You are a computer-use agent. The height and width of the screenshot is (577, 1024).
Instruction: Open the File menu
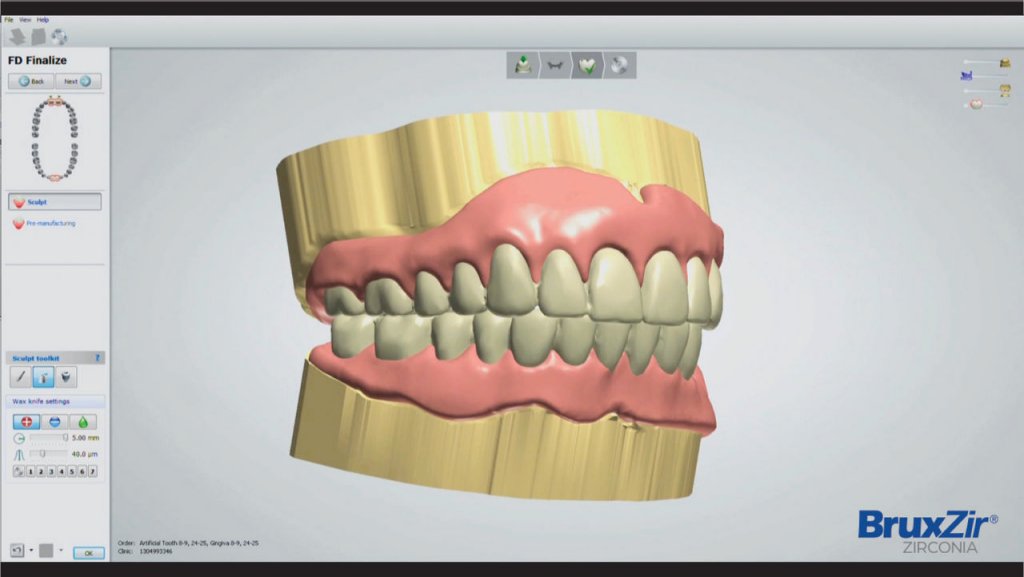point(10,19)
